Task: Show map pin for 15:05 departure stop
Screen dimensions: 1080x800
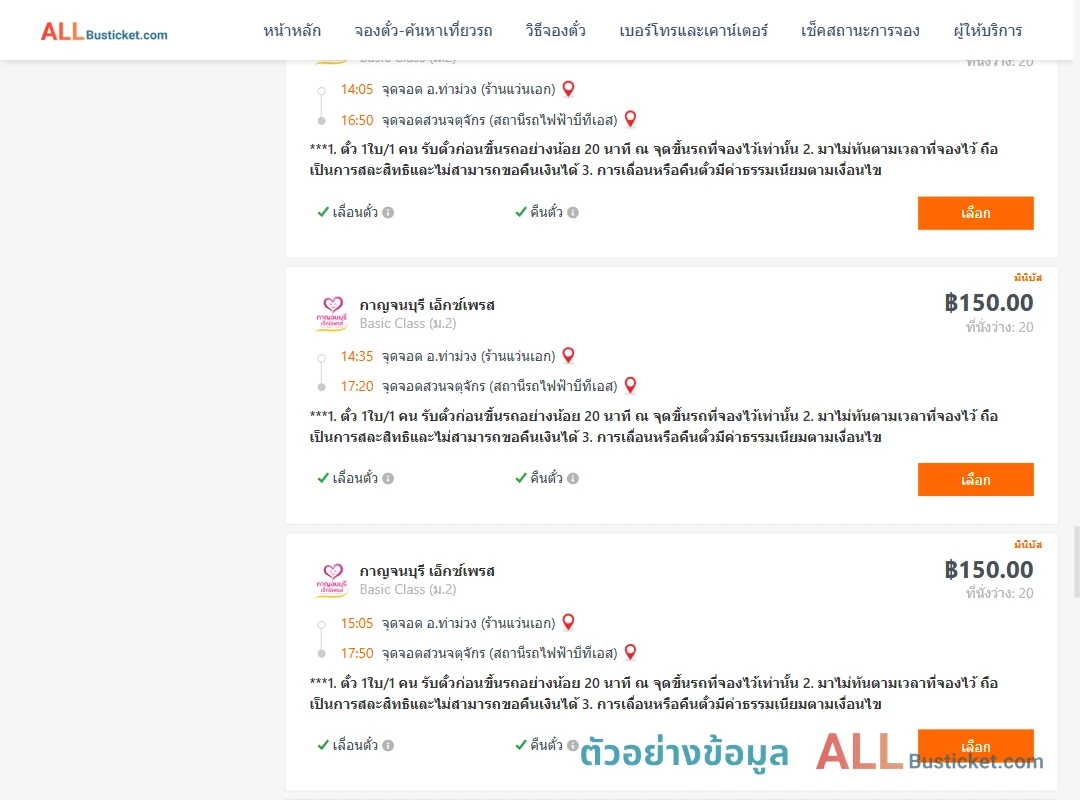Action: tap(568, 622)
